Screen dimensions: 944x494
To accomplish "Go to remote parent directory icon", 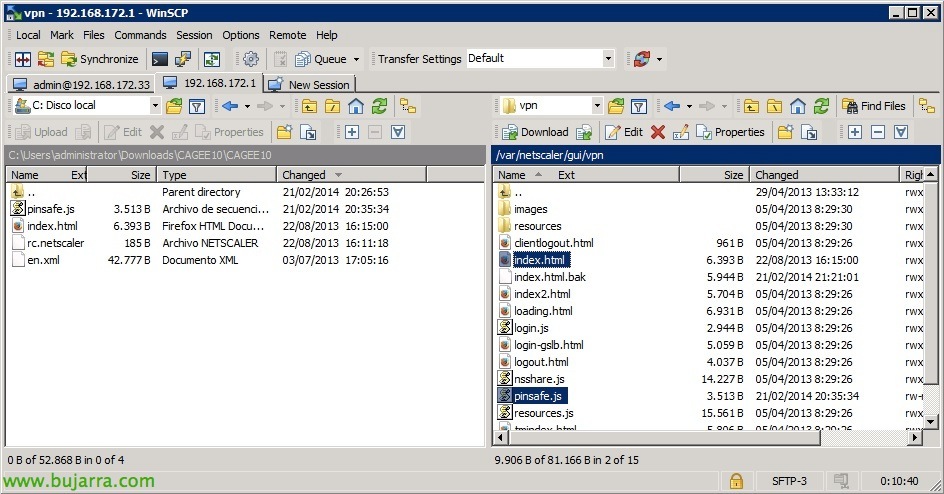I will (x=751, y=107).
